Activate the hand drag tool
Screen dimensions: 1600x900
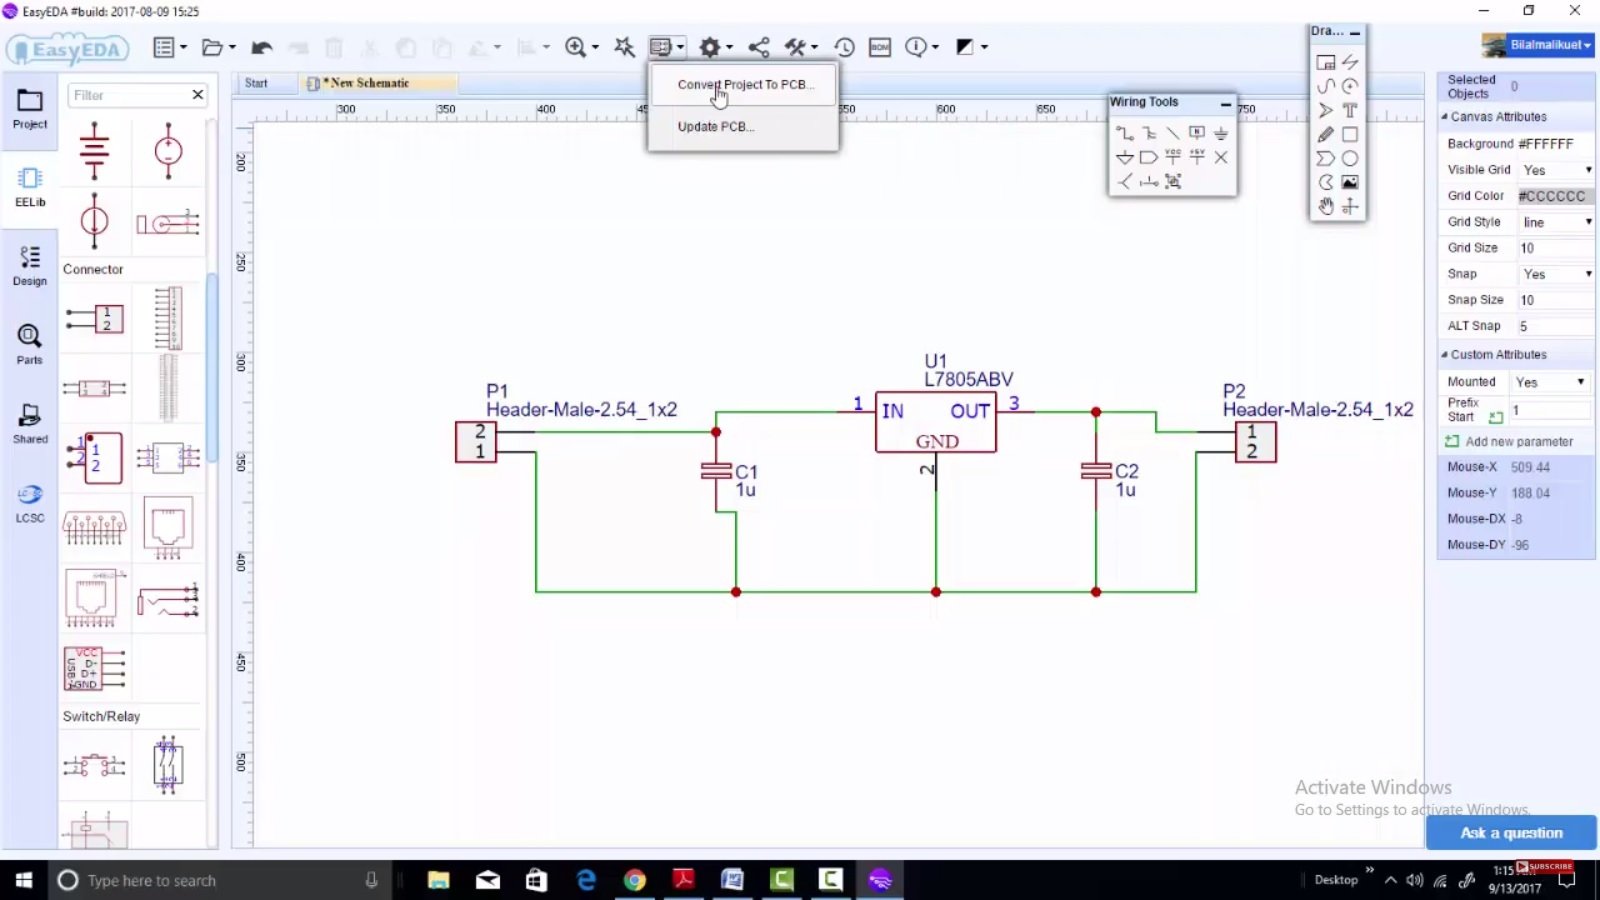(x=1326, y=207)
